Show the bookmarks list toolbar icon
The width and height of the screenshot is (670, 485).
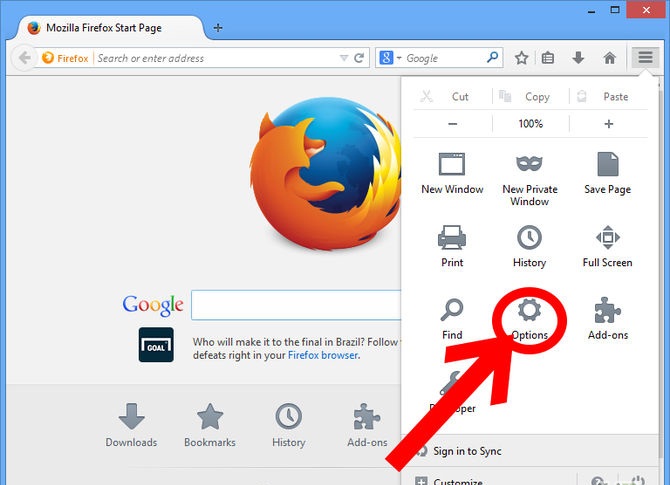[548, 58]
